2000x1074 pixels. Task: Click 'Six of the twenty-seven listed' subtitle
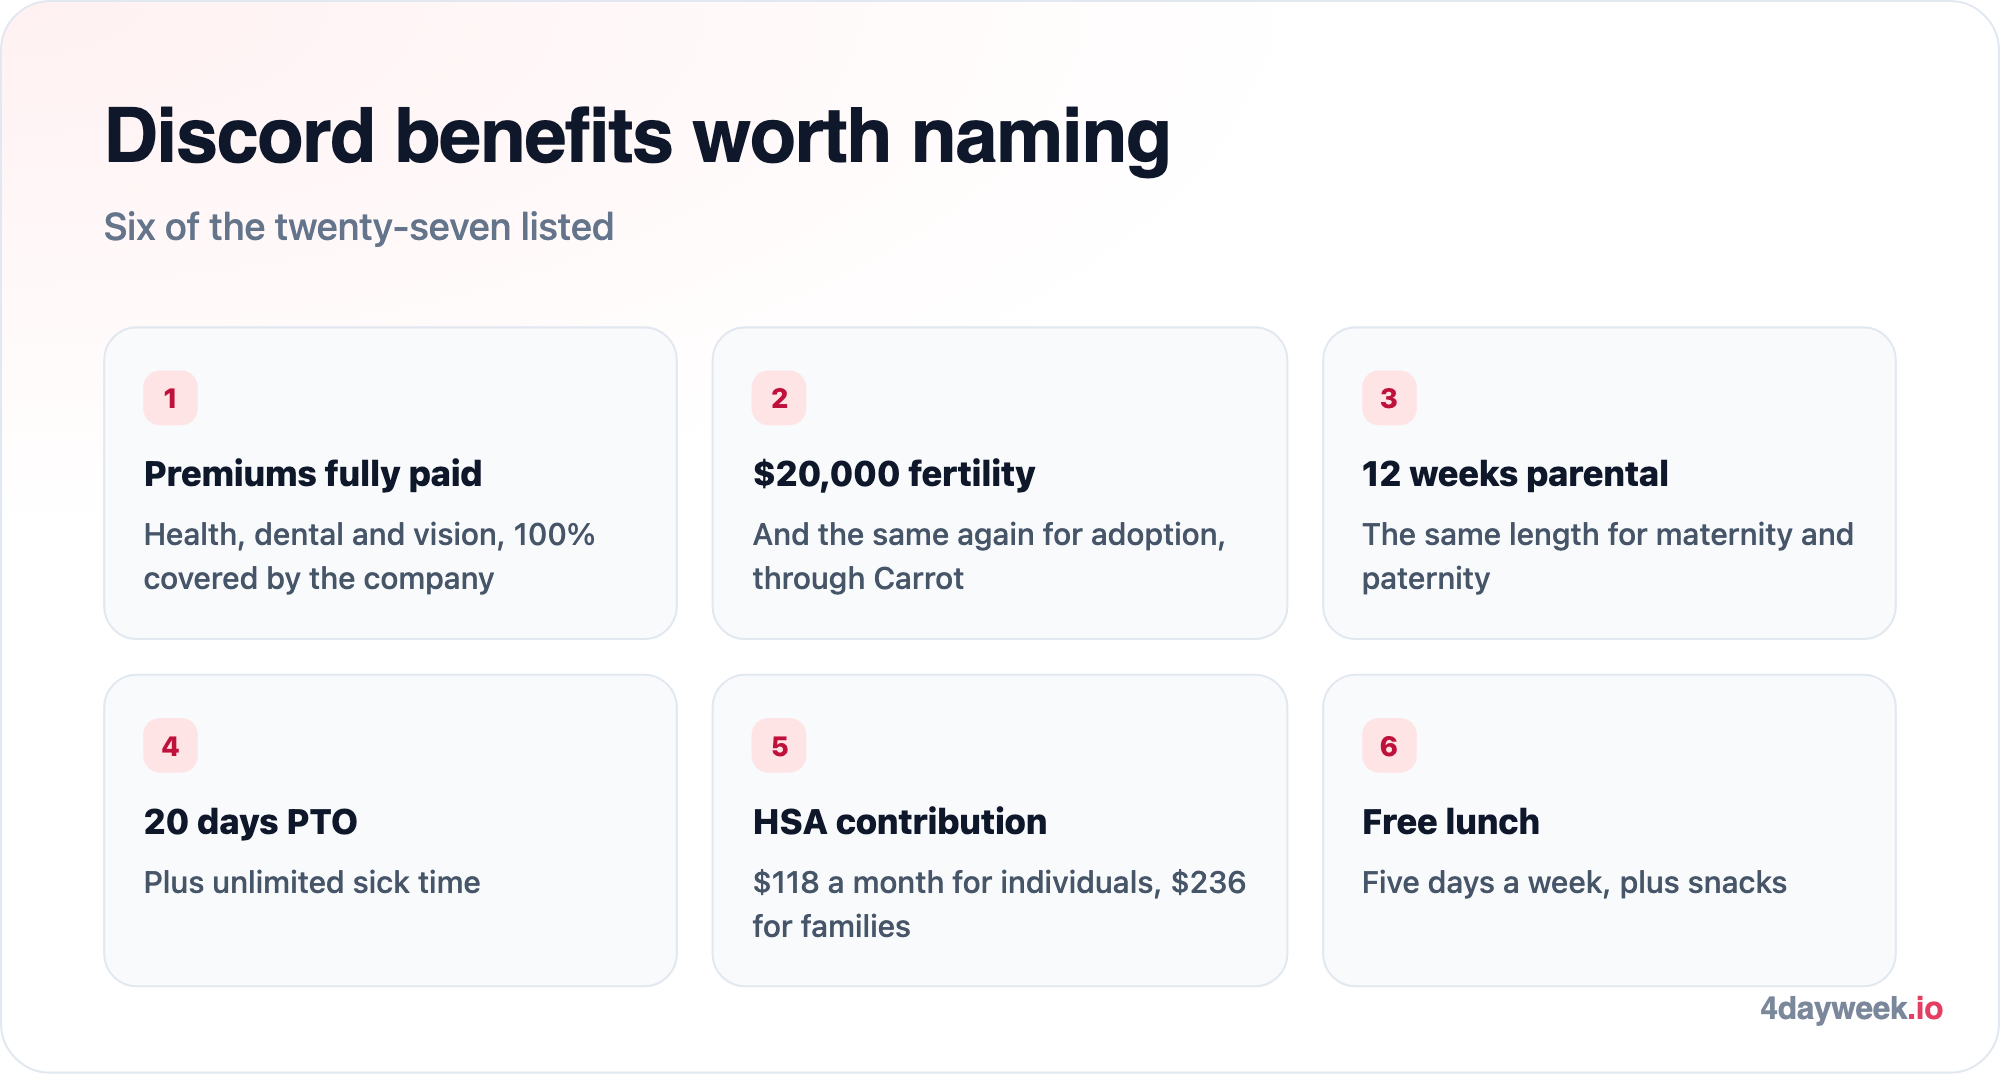click(359, 227)
